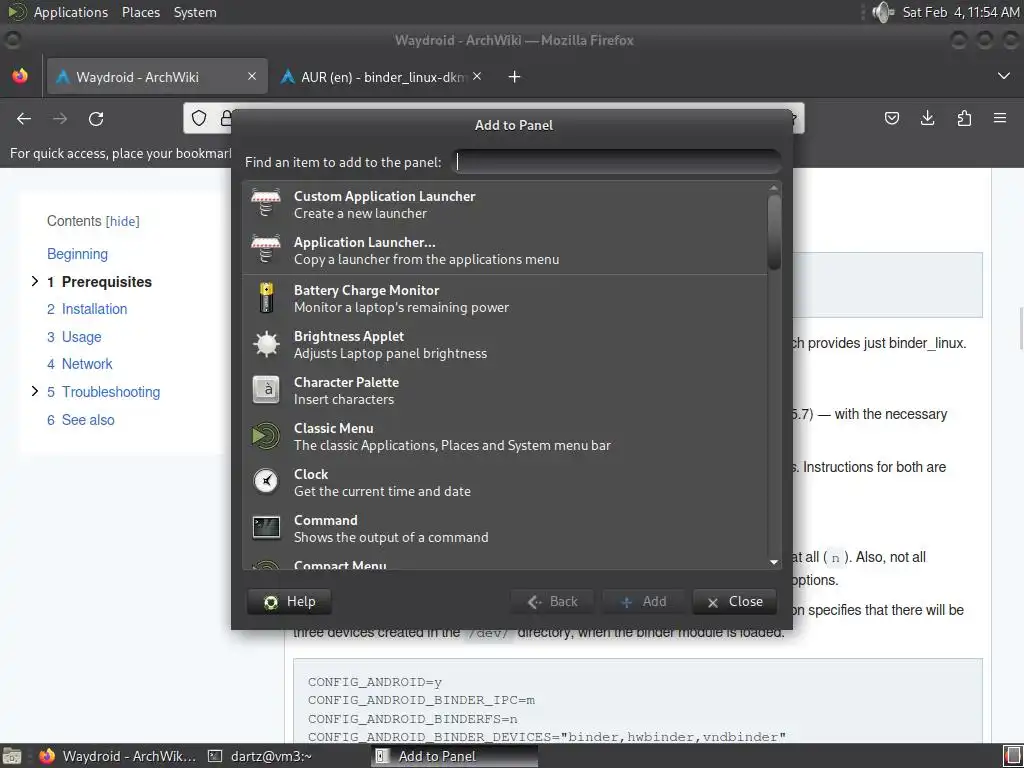
Task: Open Firefox downloads panel
Action: [927, 118]
